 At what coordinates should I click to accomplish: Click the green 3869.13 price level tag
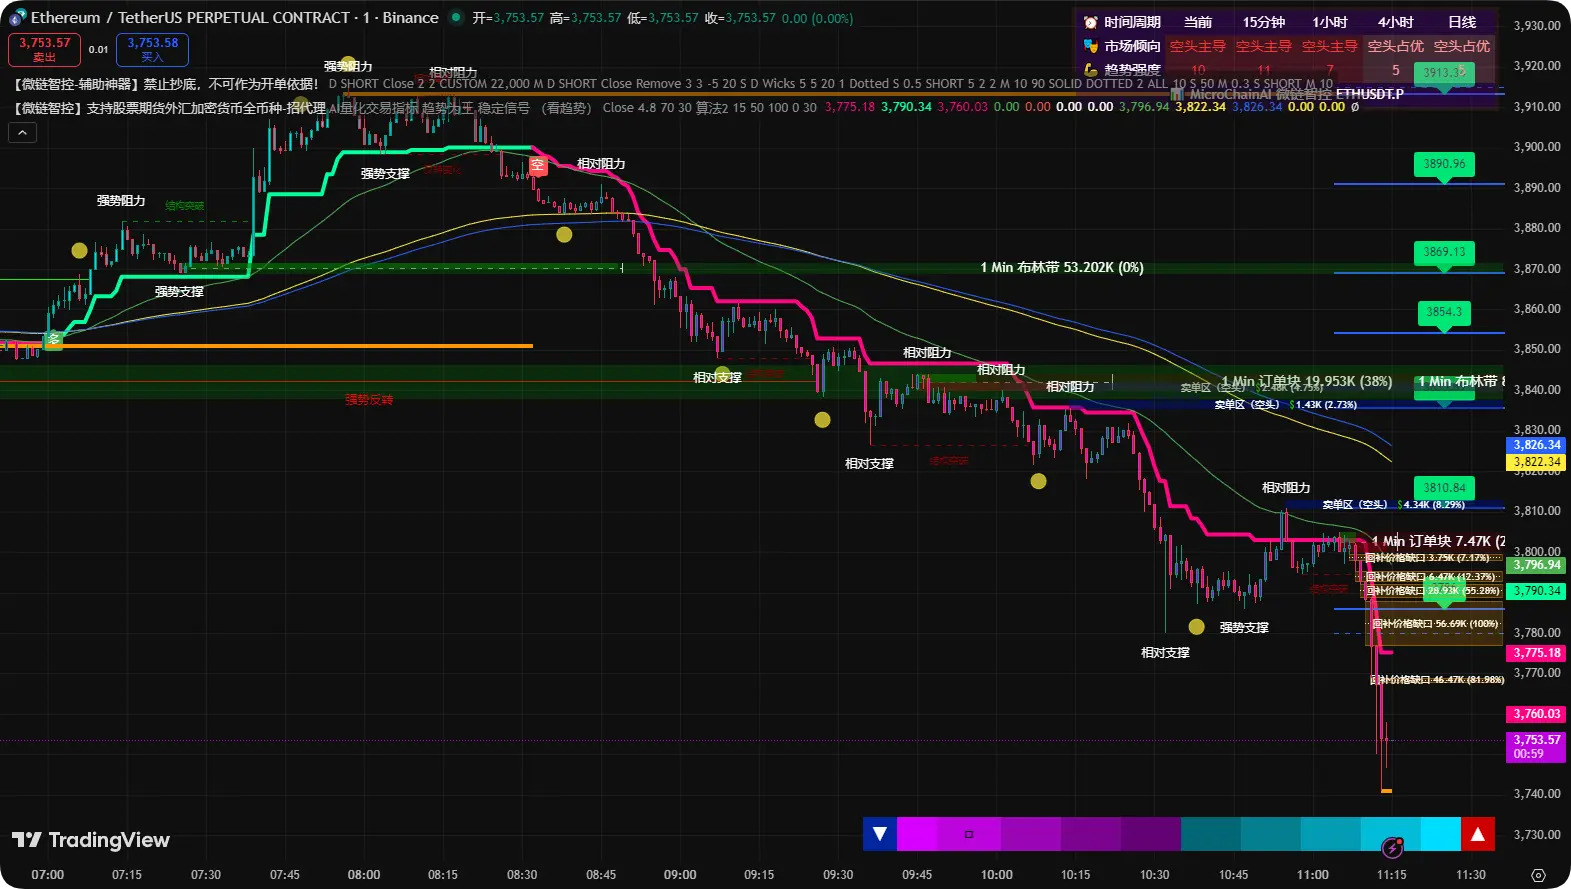[1444, 252]
